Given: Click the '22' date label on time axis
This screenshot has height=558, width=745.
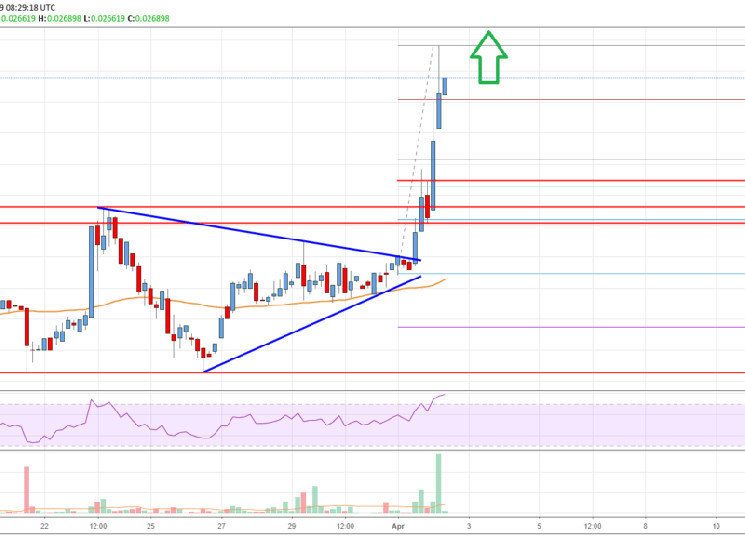Looking at the screenshot, I should [x=44, y=526].
